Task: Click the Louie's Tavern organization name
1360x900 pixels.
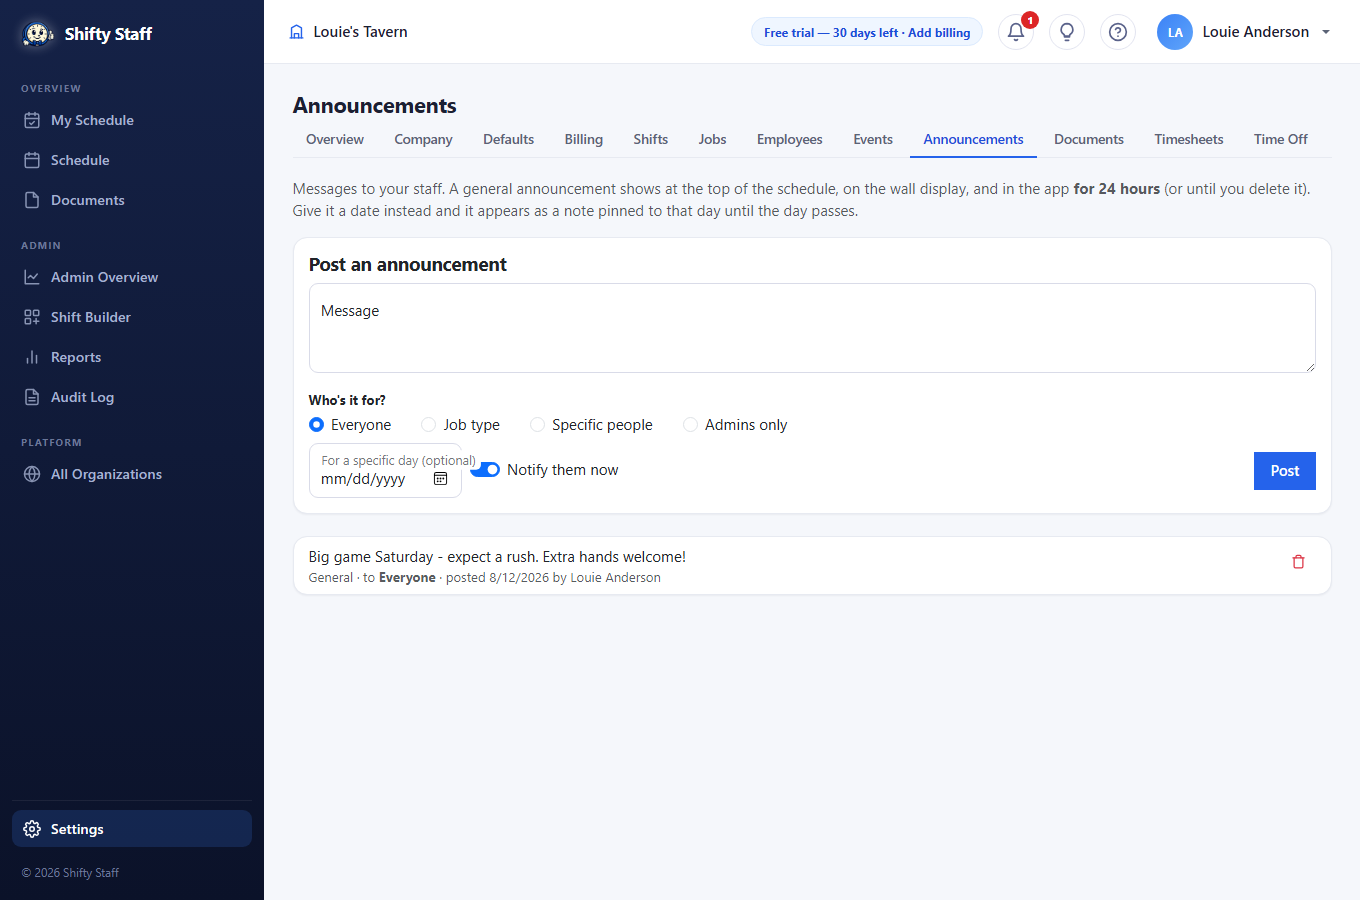Action: [x=360, y=32]
